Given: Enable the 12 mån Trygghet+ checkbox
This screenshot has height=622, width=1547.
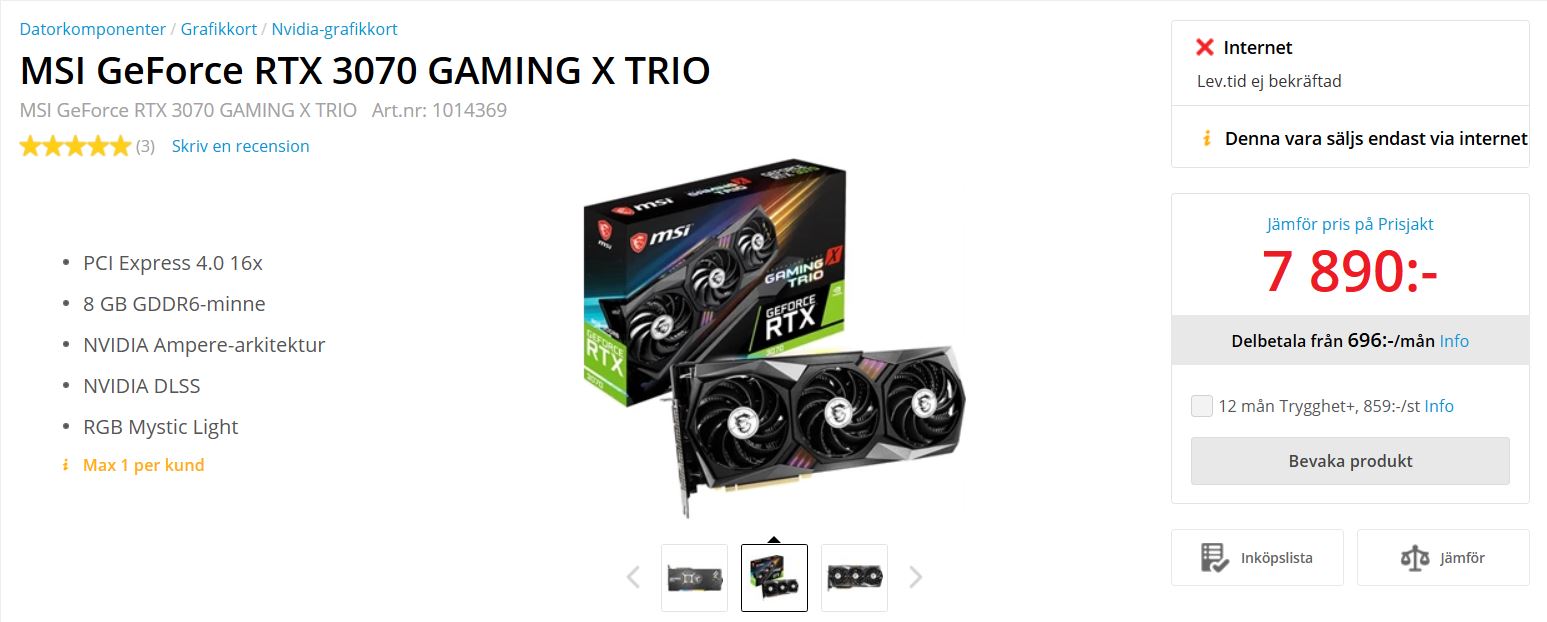Looking at the screenshot, I should 1202,406.
